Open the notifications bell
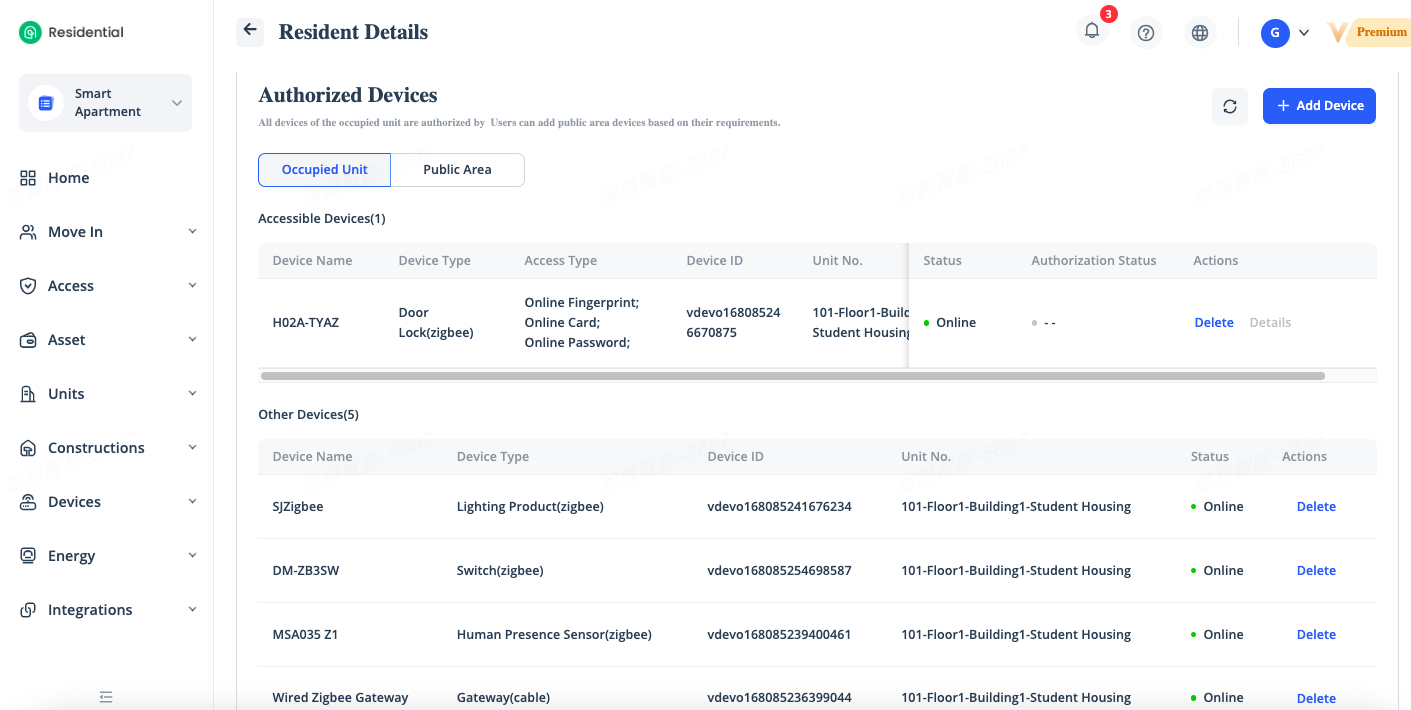1411x710 pixels. (x=1092, y=31)
